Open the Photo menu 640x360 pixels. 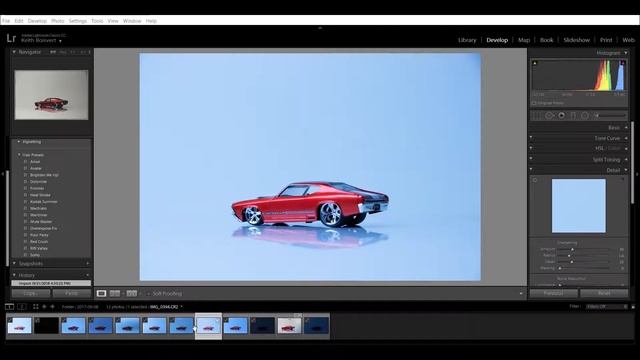58,21
